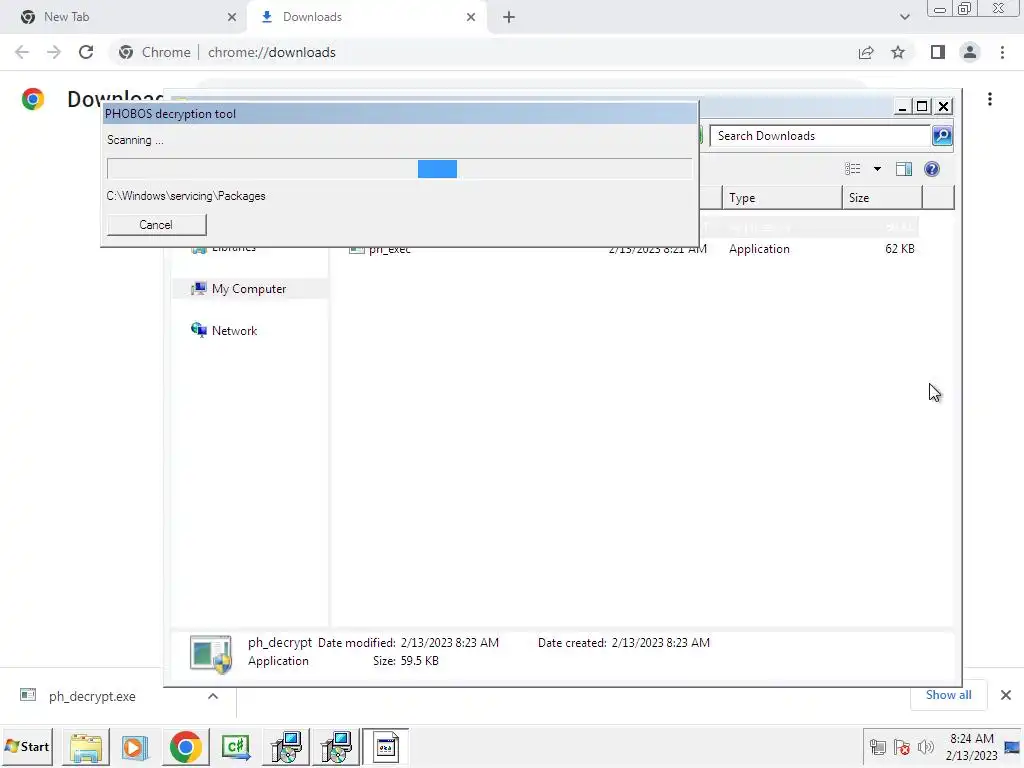The height and width of the screenshot is (768, 1024).
Task: Expand the view options dropdown arrow
Action: [877, 169]
